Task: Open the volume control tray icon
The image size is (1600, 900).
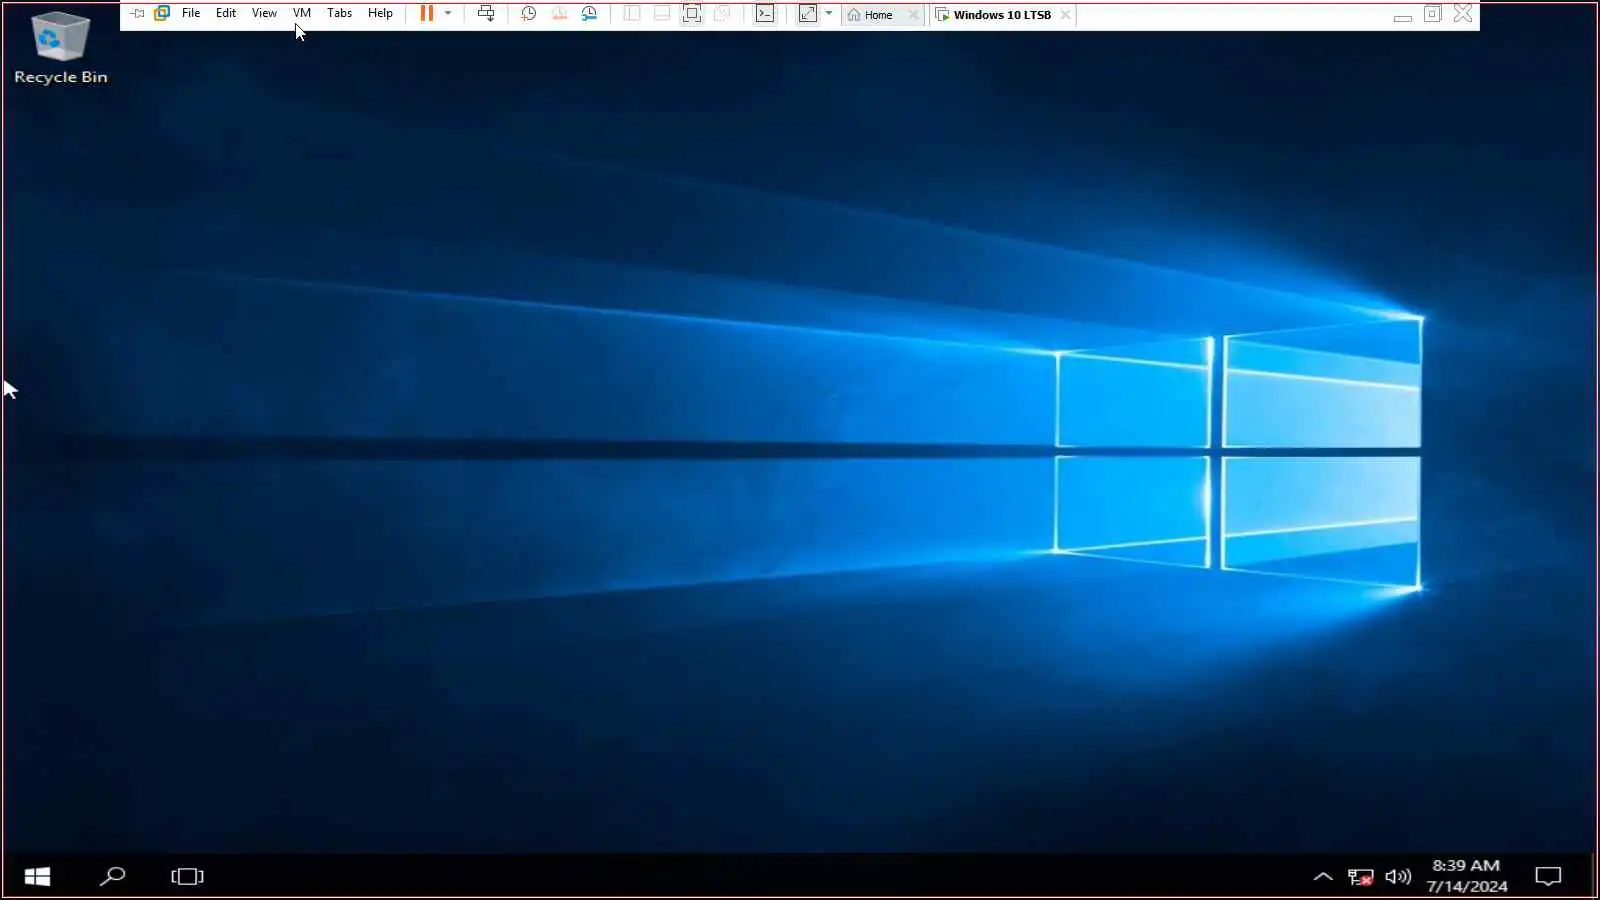Action: (x=1398, y=877)
